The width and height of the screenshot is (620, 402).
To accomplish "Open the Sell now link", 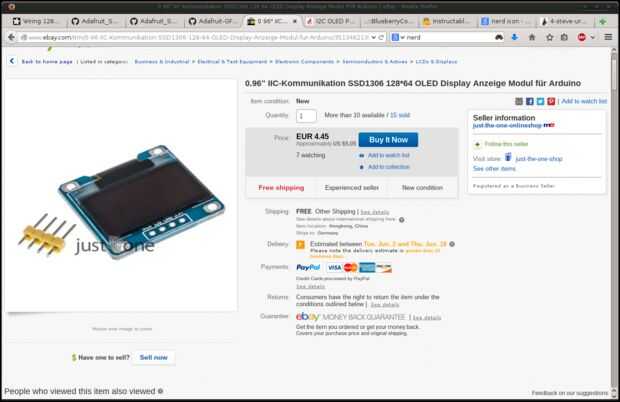I will 153,357.
